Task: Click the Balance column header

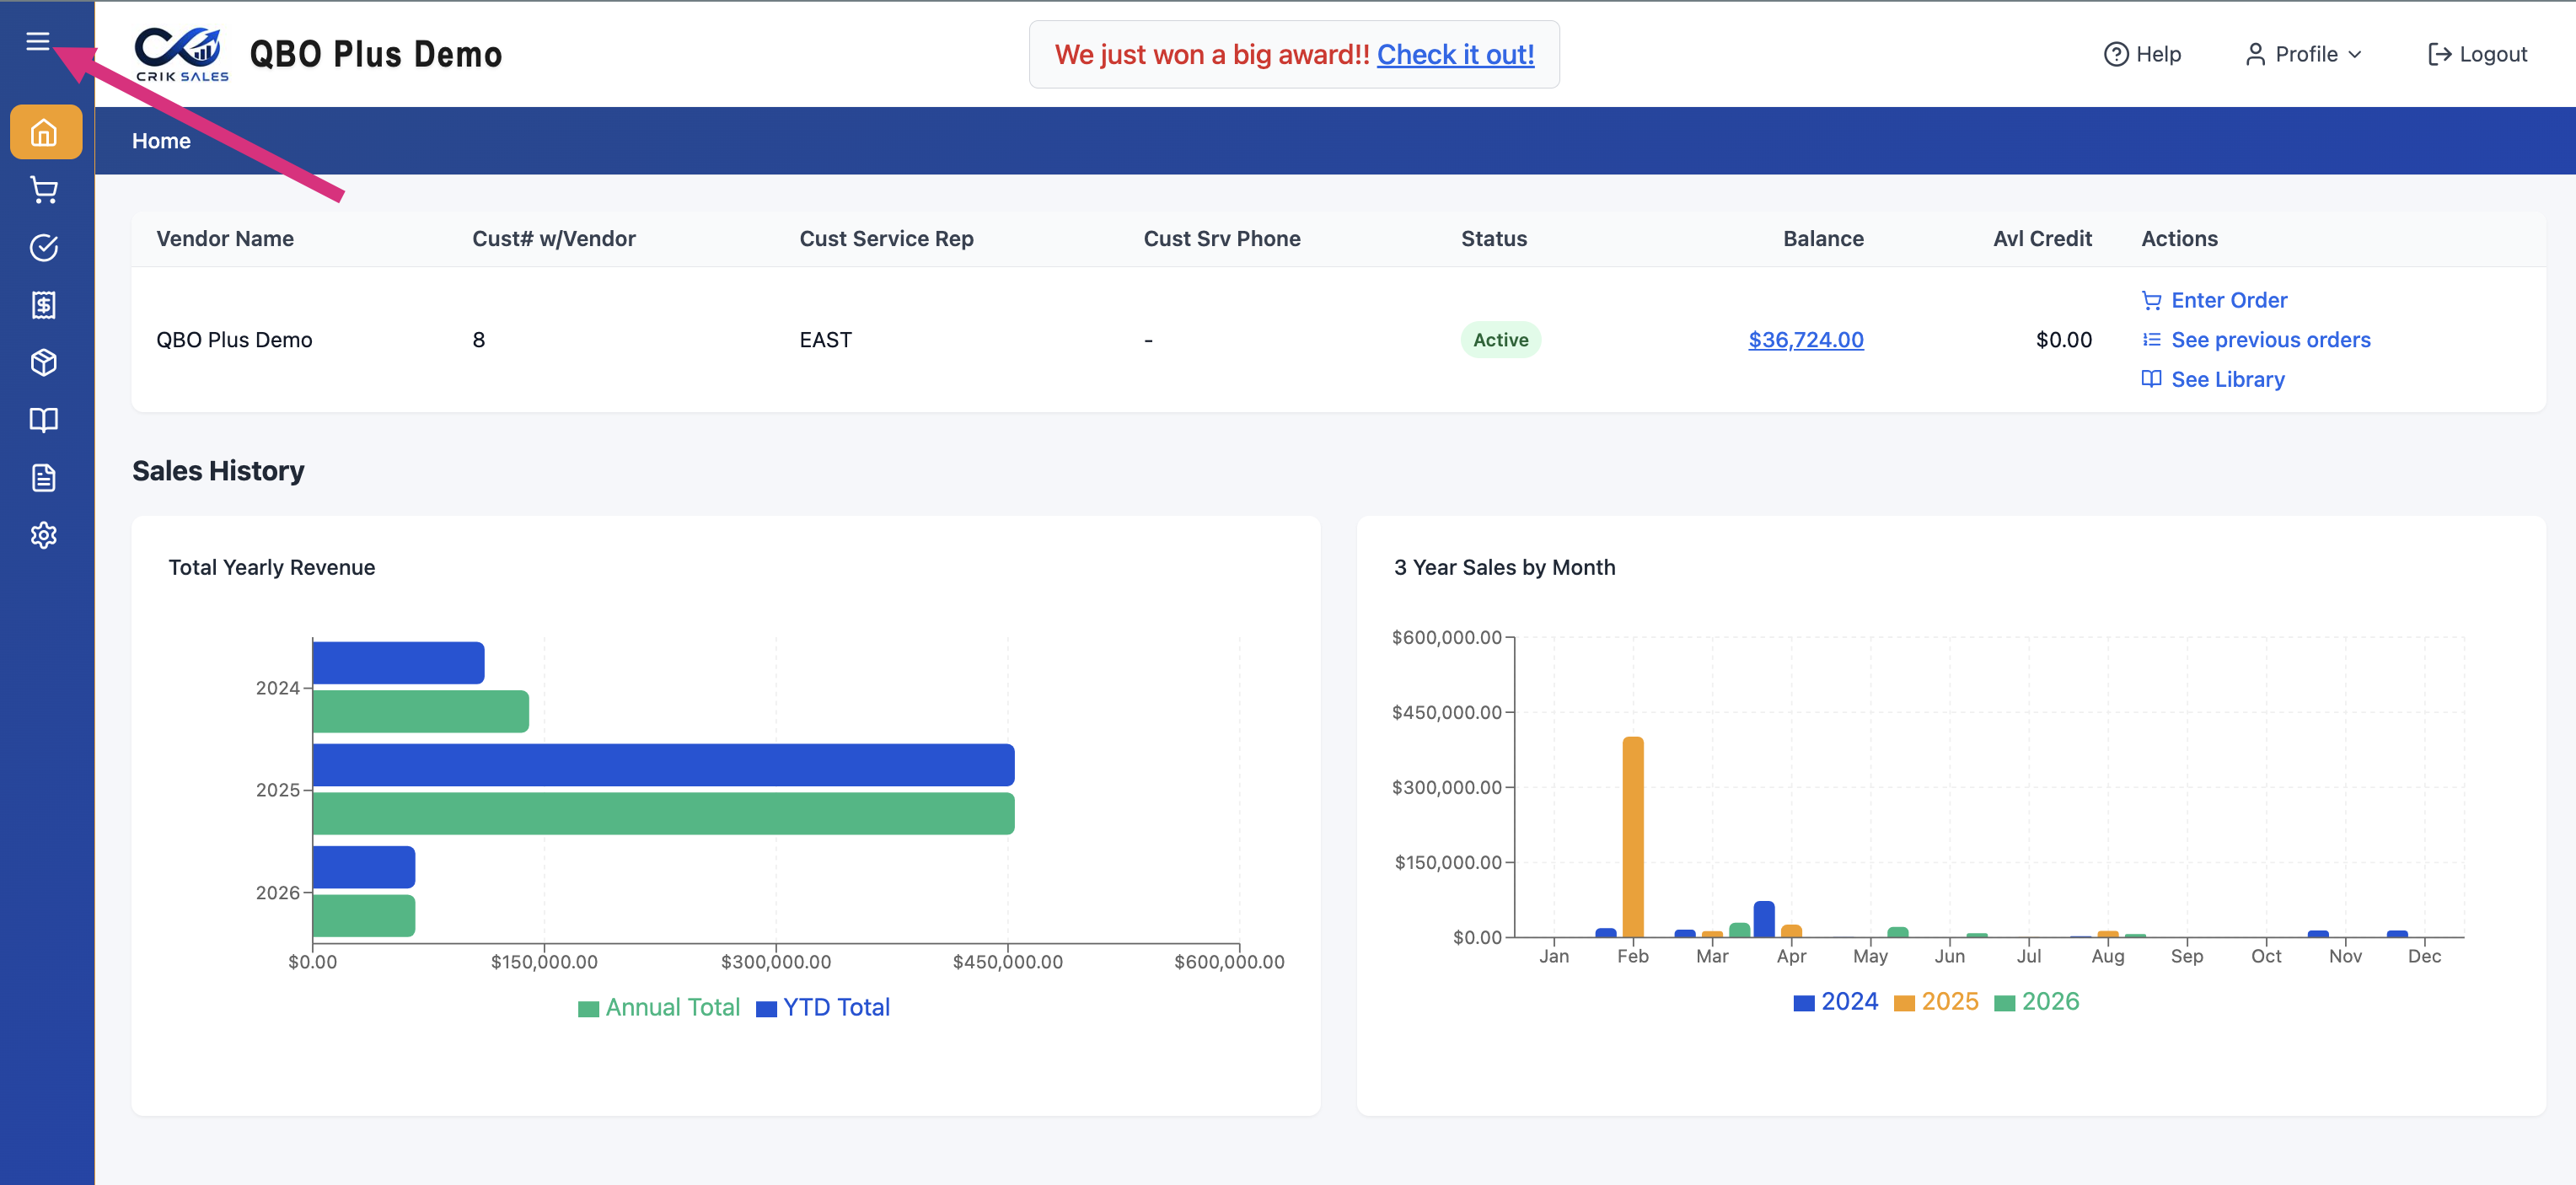Action: coord(1823,239)
